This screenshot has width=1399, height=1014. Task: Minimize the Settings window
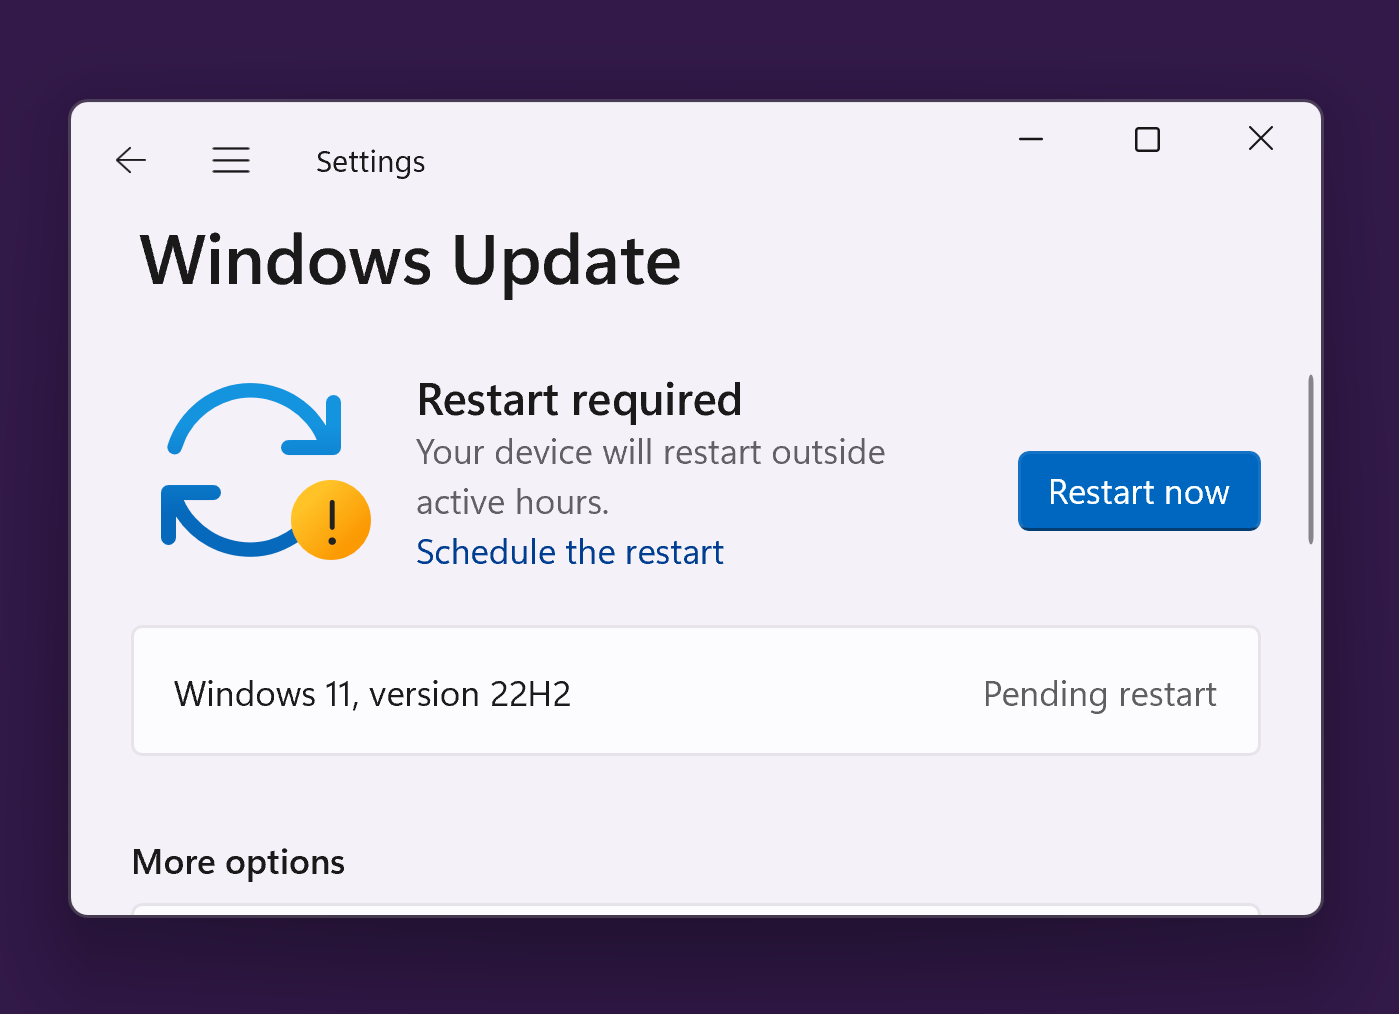coord(1031,139)
